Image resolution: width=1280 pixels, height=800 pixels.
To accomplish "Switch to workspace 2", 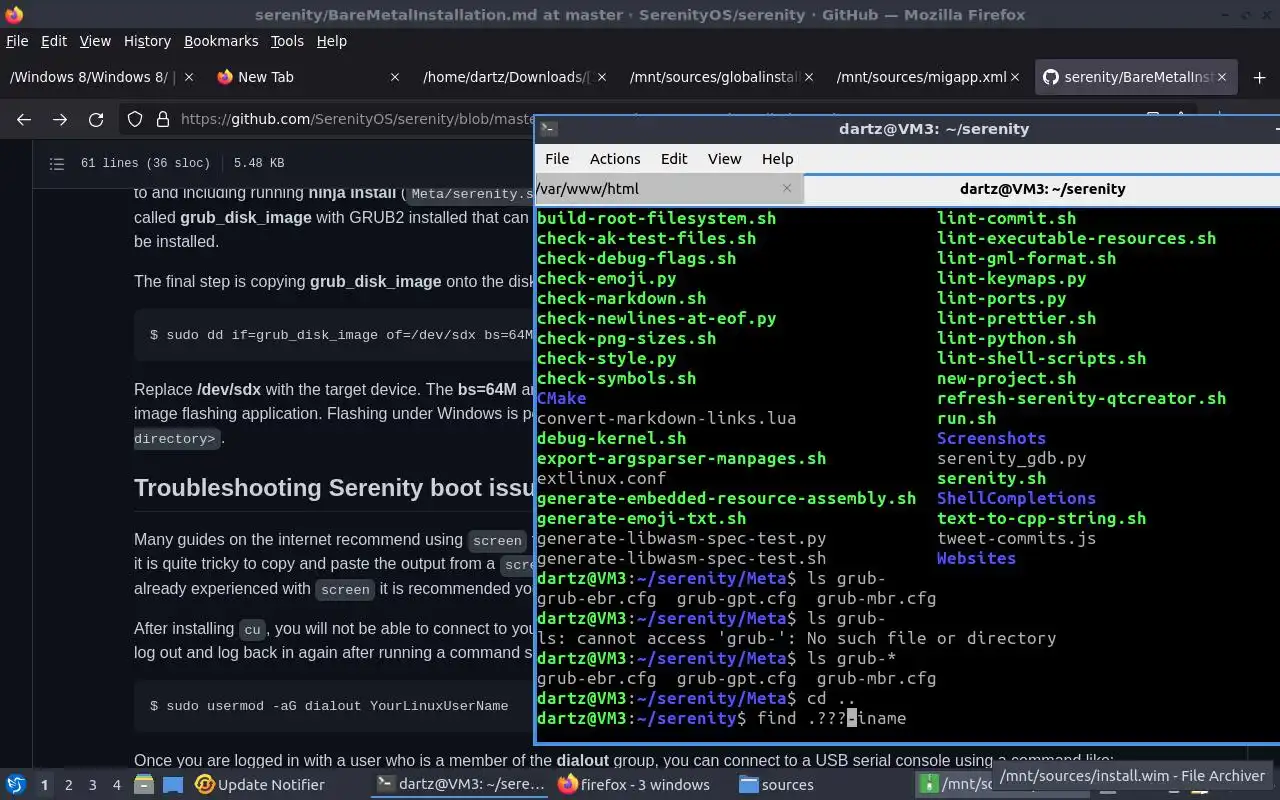I will 68,785.
